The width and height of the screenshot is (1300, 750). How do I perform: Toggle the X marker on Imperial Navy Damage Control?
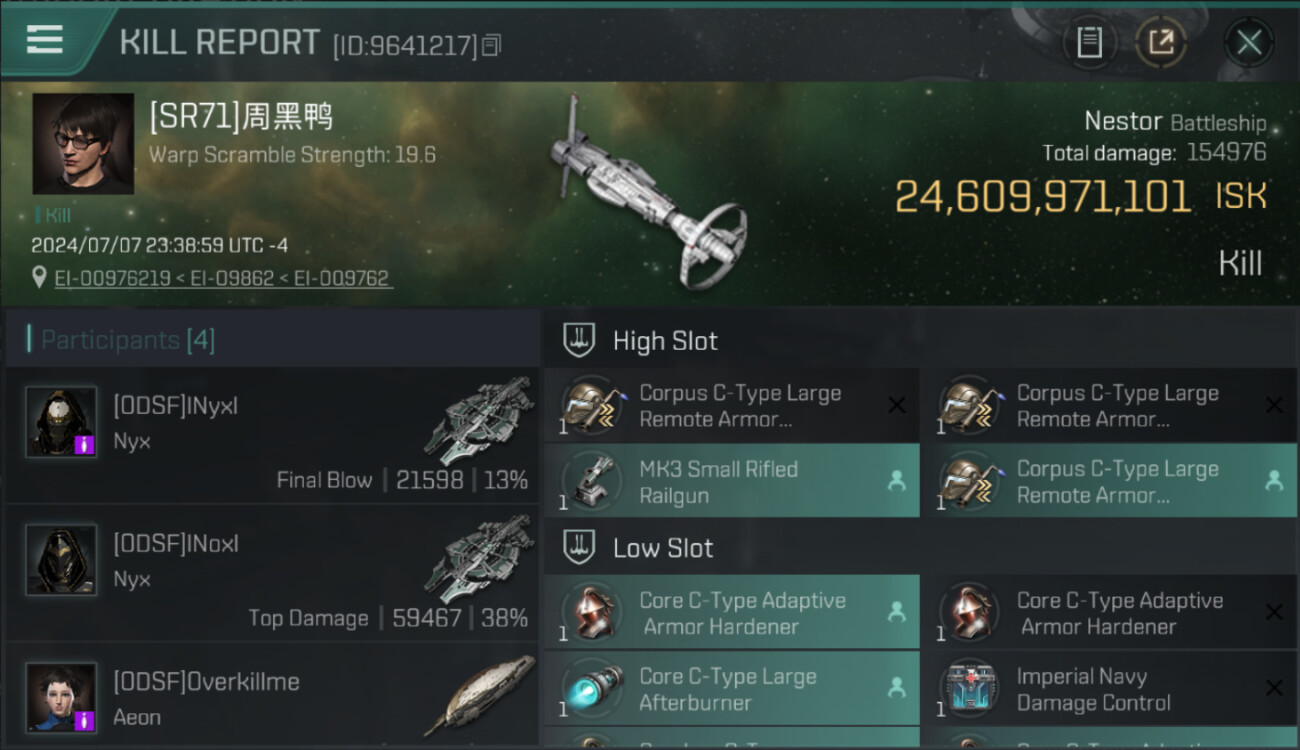coord(1274,689)
